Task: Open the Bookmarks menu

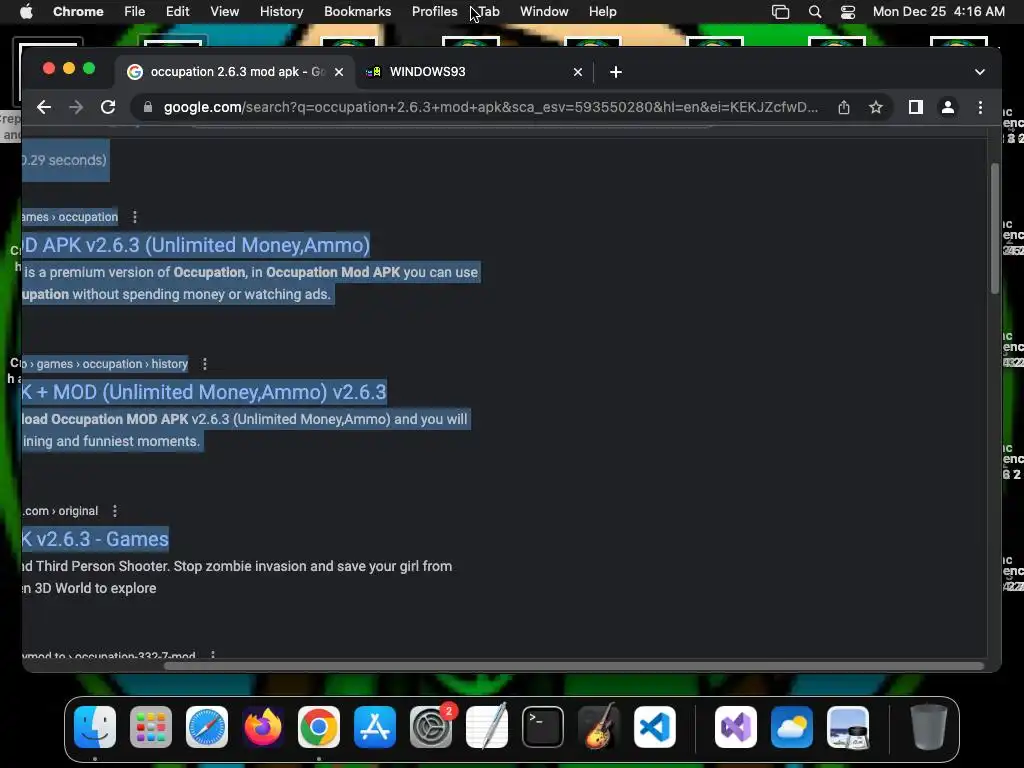Action: (x=358, y=12)
